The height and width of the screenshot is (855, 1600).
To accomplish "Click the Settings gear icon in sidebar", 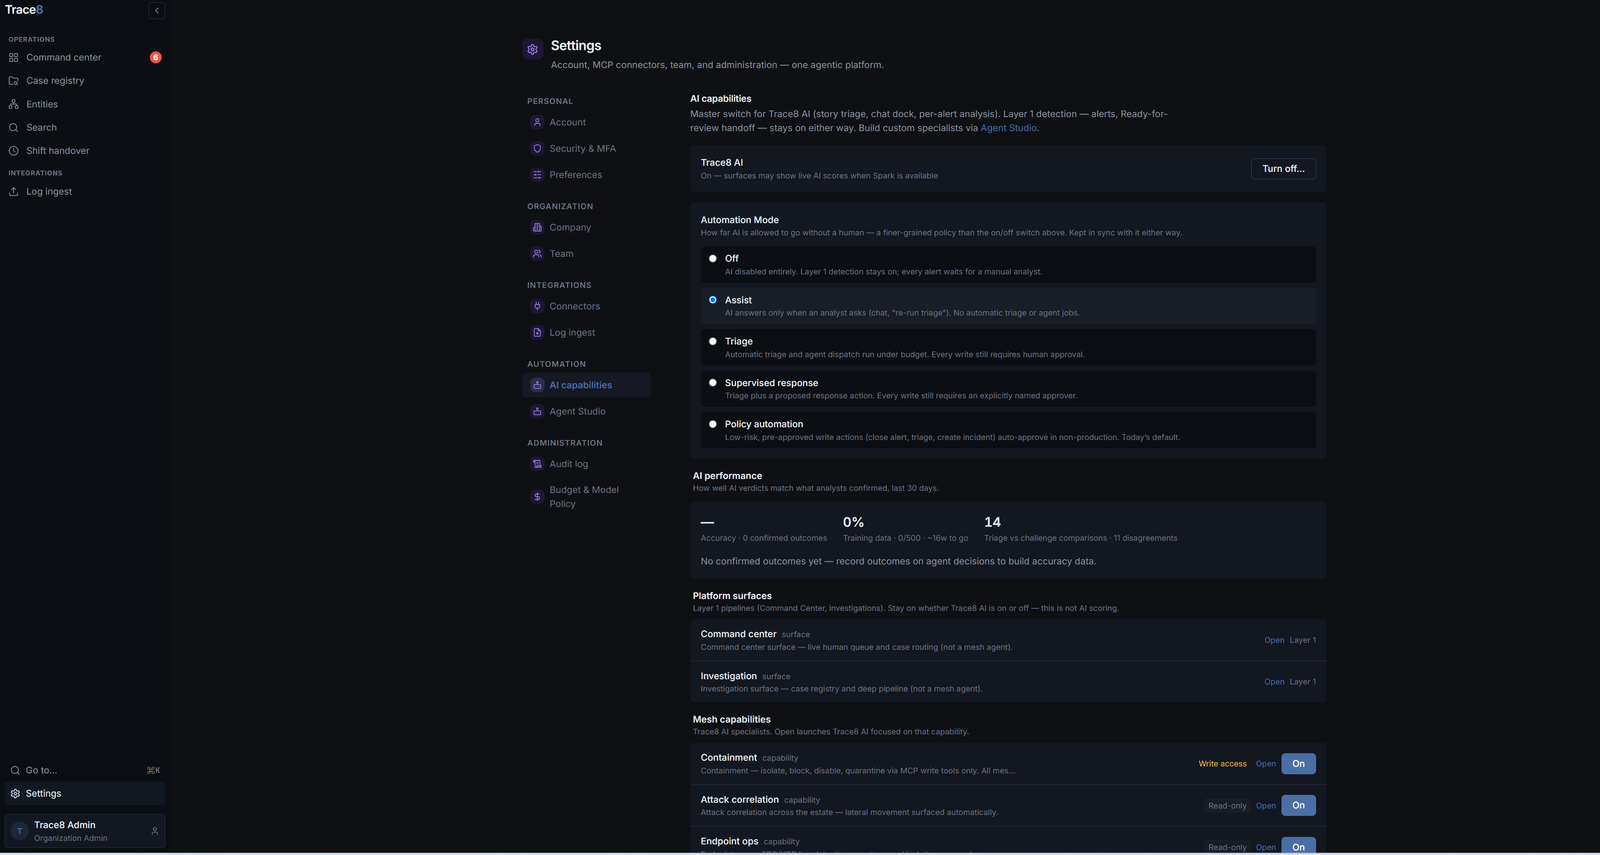I will pos(15,794).
